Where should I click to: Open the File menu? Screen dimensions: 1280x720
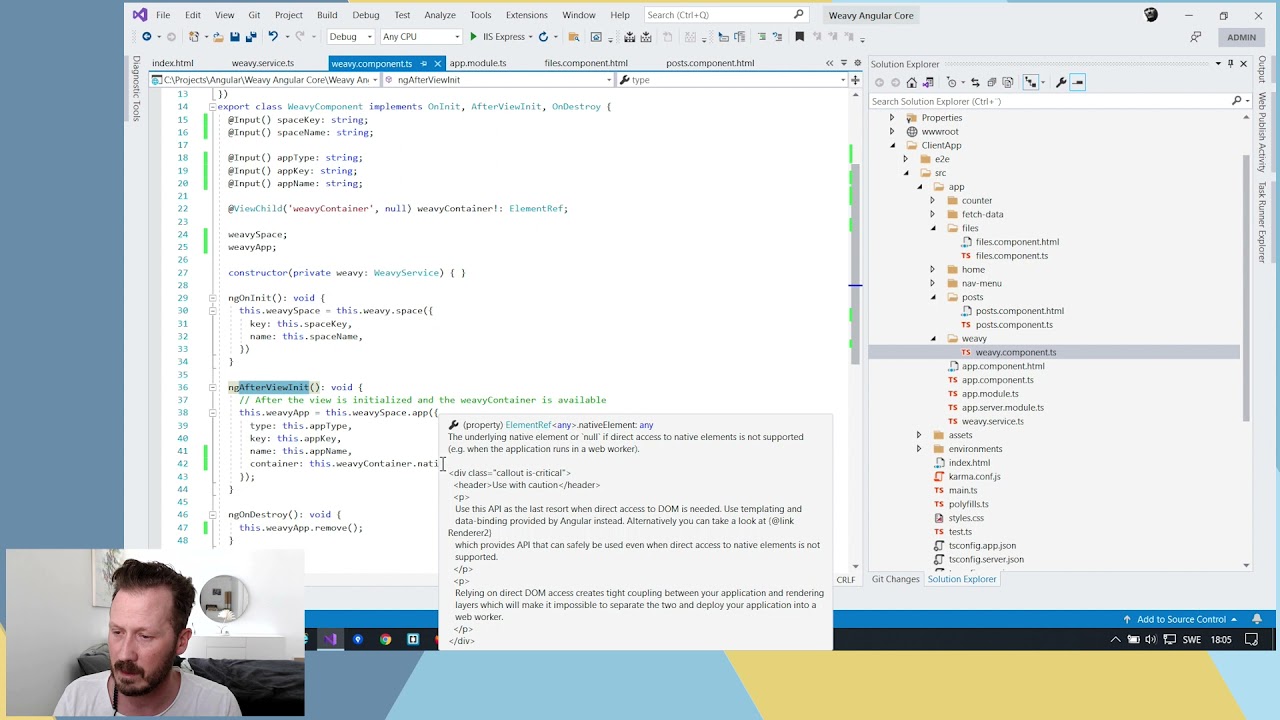tap(162, 15)
